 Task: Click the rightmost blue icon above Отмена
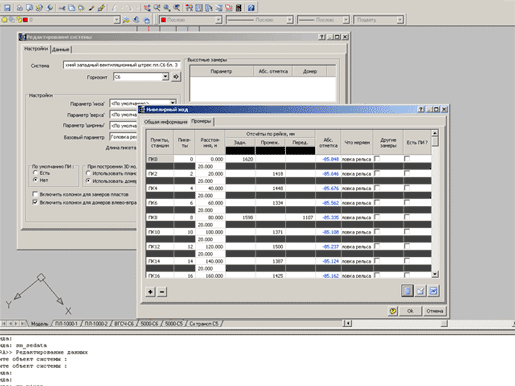click(x=433, y=291)
